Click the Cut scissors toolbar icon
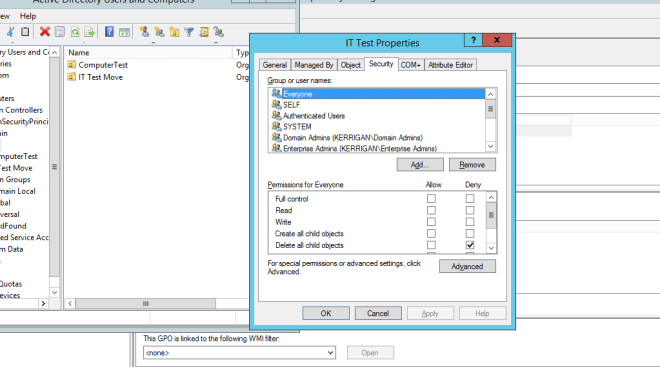This screenshot has height=367, width=660. (10, 32)
